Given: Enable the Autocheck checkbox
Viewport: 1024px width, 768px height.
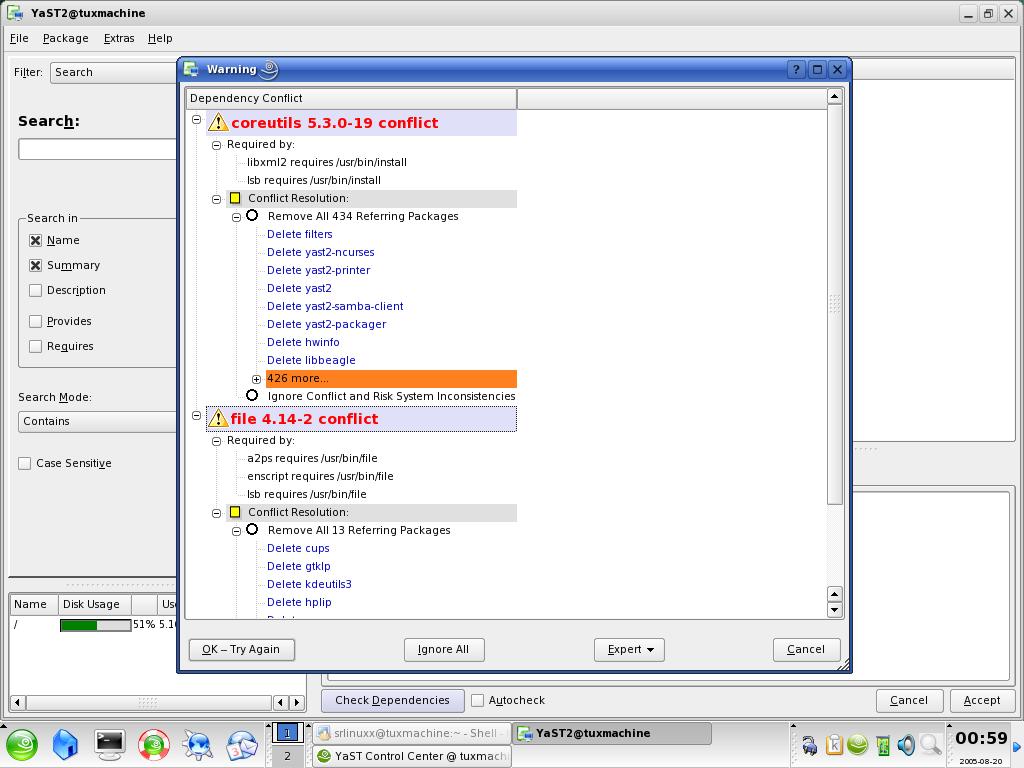Looking at the screenshot, I should point(477,700).
